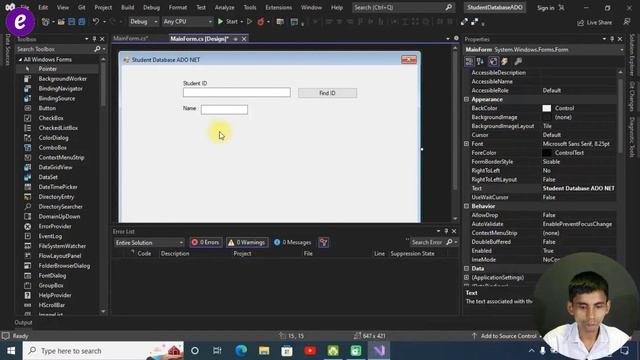Click the Open File folder icon
640x360 pixels.
point(61,22)
